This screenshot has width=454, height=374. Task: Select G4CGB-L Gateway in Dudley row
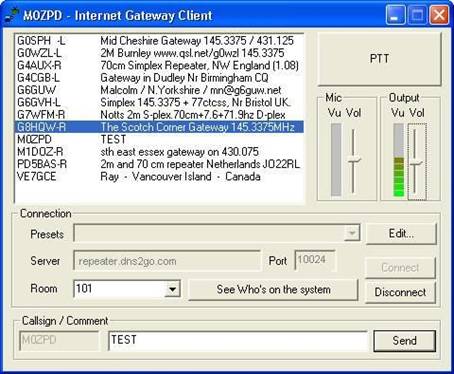pos(159,78)
